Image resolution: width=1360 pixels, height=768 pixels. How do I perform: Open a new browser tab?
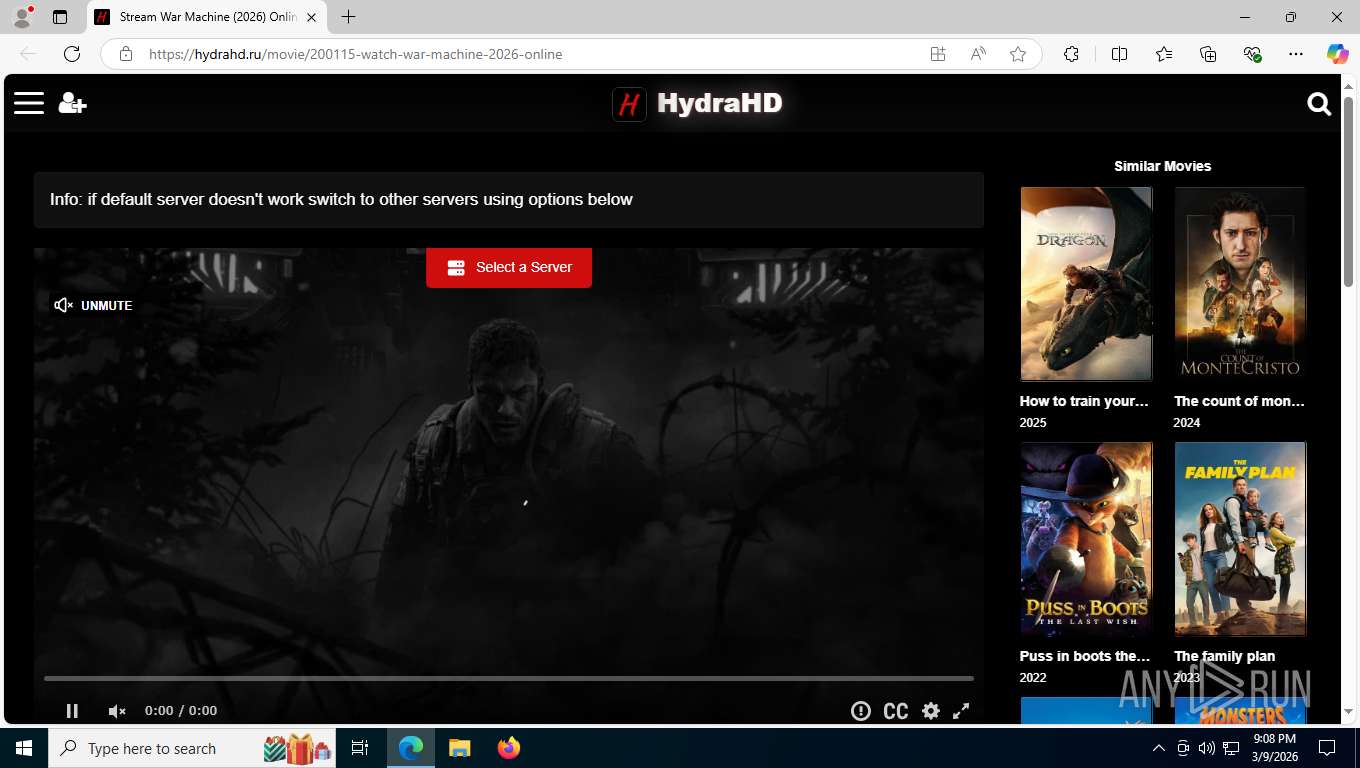[x=348, y=17]
